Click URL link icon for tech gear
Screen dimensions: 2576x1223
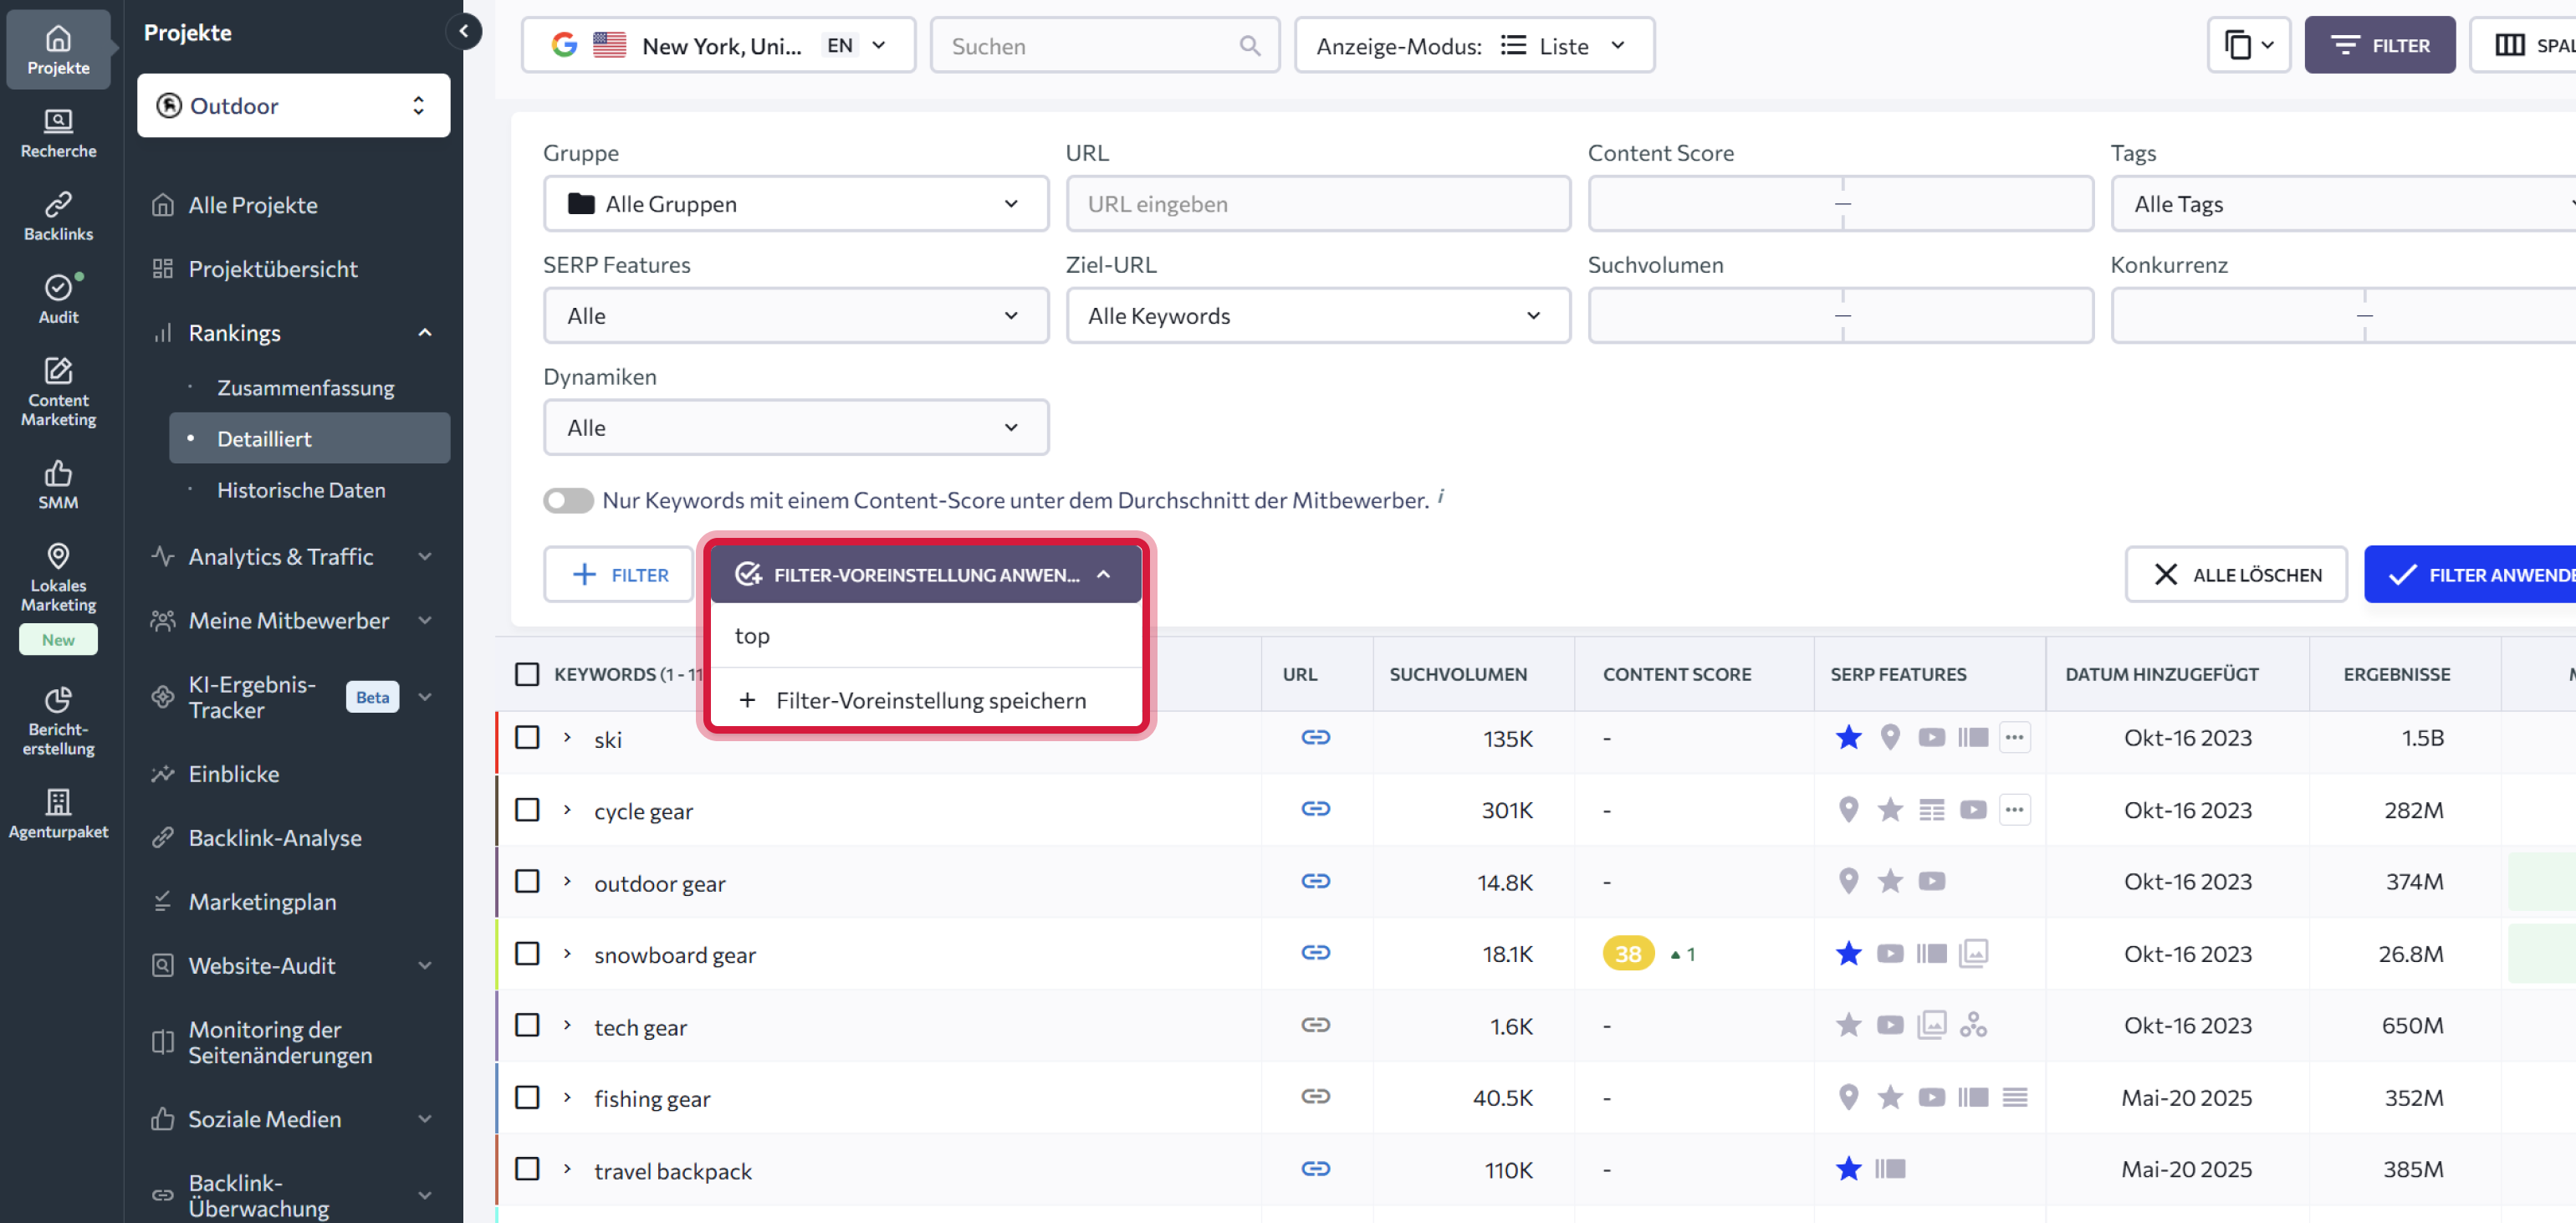tap(1315, 1024)
